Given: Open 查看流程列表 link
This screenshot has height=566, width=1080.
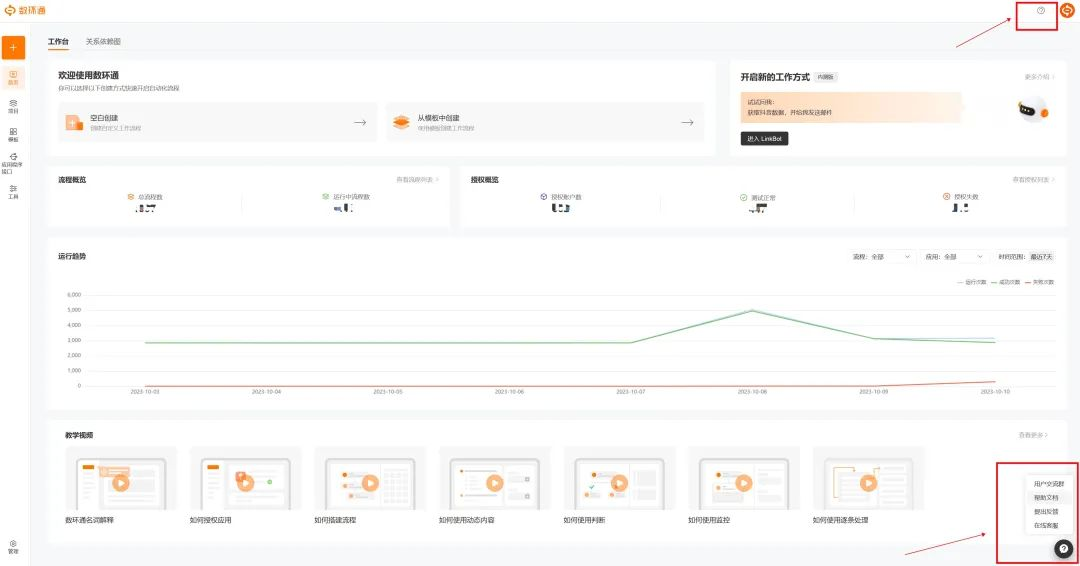Looking at the screenshot, I should [417, 180].
